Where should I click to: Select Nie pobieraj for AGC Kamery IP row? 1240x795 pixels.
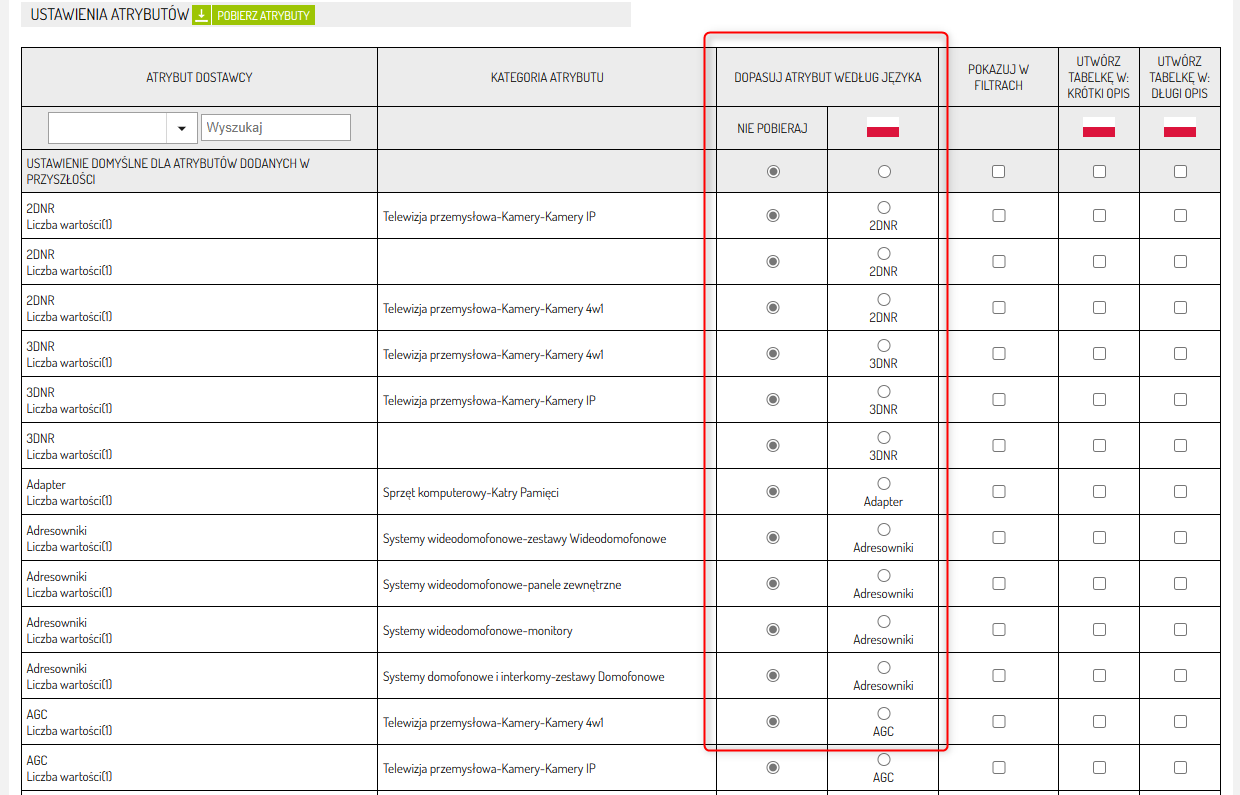pos(773,768)
